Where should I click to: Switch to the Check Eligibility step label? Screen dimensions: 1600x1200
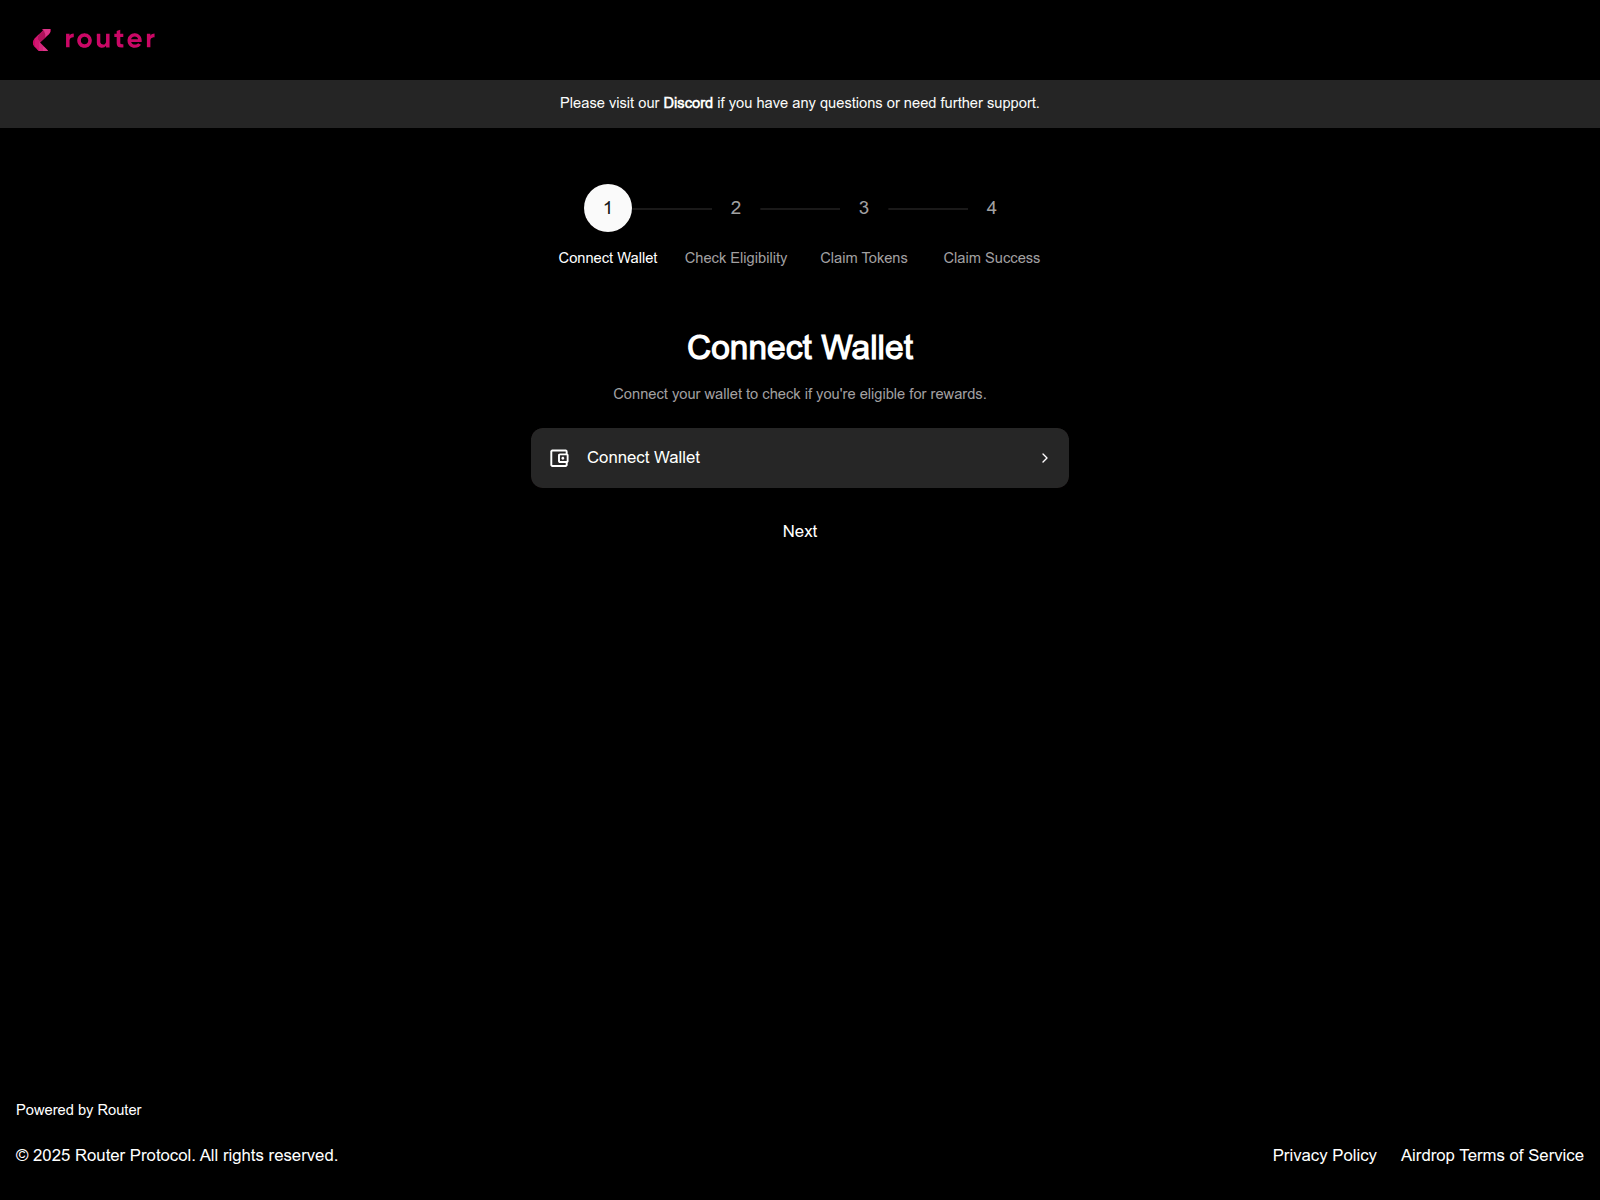coord(735,257)
